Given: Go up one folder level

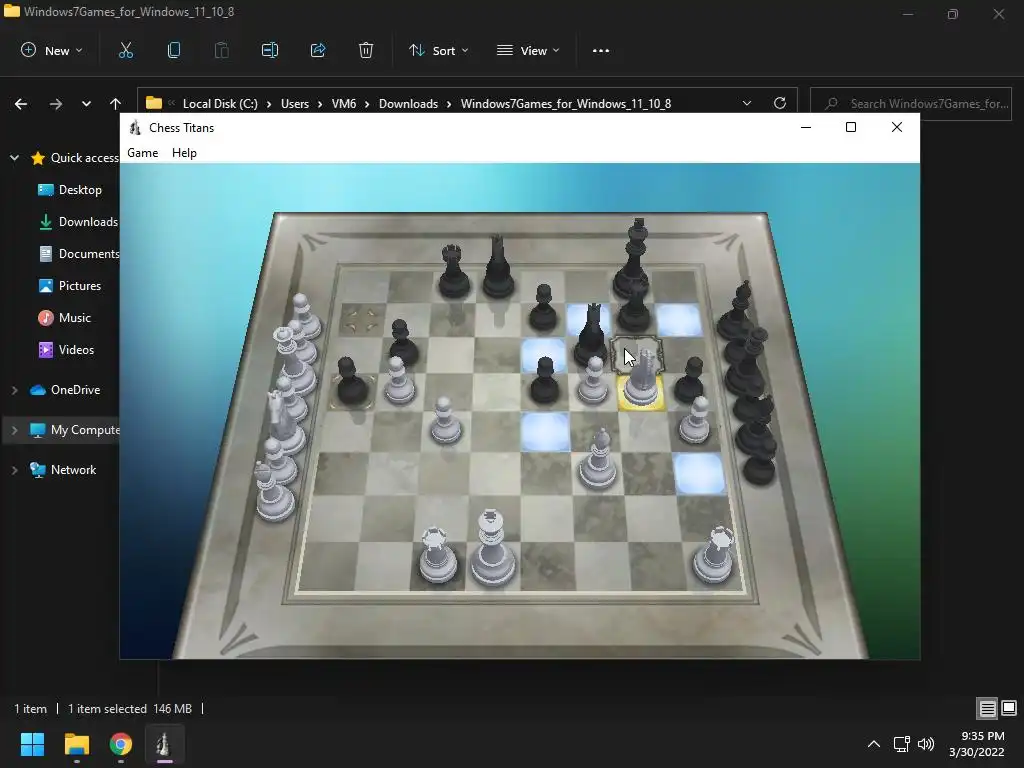Looking at the screenshot, I should (x=116, y=104).
